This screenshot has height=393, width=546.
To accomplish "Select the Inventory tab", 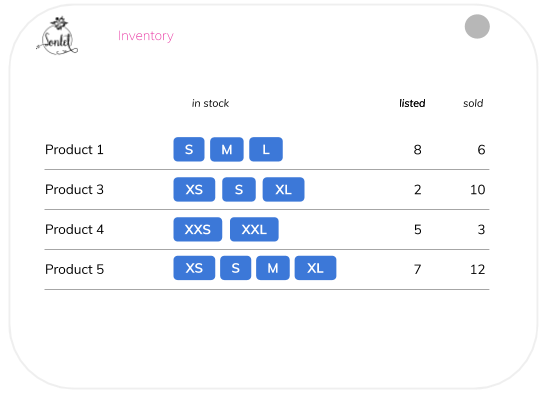I will click(146, 36).
